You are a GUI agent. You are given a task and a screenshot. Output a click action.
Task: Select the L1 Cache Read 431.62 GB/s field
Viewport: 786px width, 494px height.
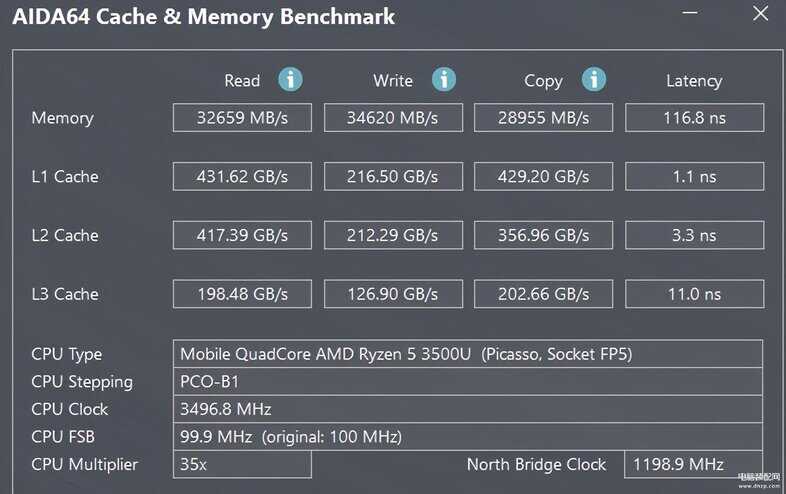pyautogui.click(x=242, y=177)
